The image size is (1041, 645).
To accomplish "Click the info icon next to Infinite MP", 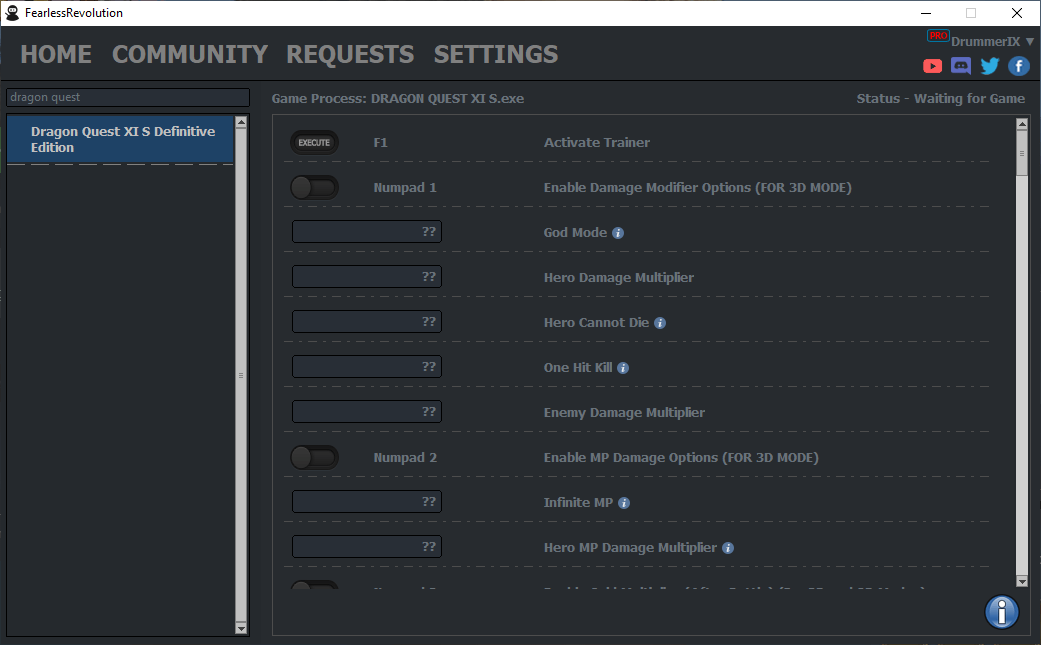I will click(x=624, y=503).
